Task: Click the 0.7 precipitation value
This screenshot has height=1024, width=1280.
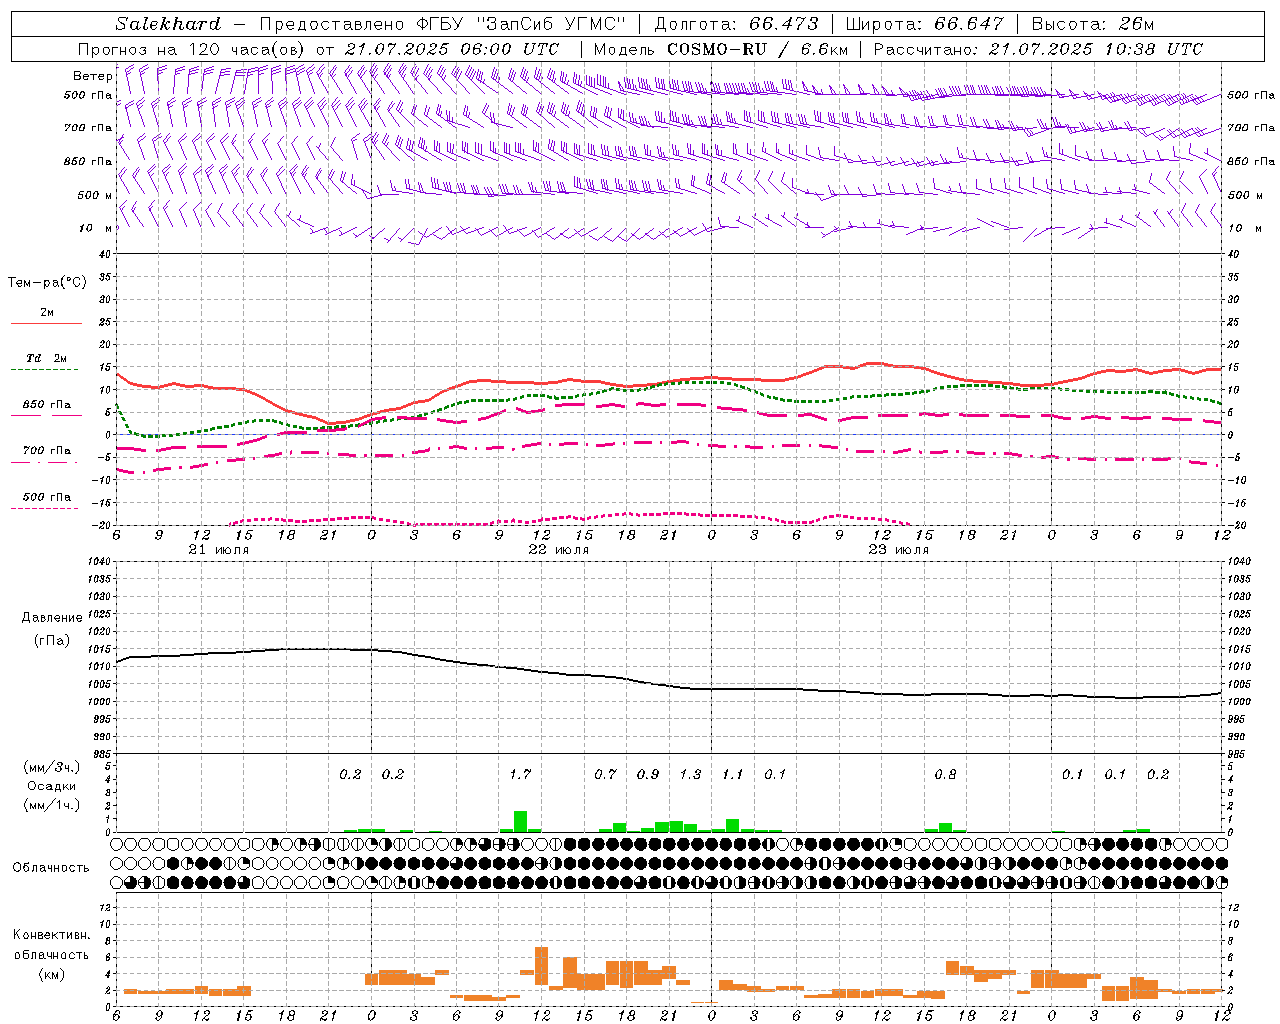Action: tap(606, 775)
